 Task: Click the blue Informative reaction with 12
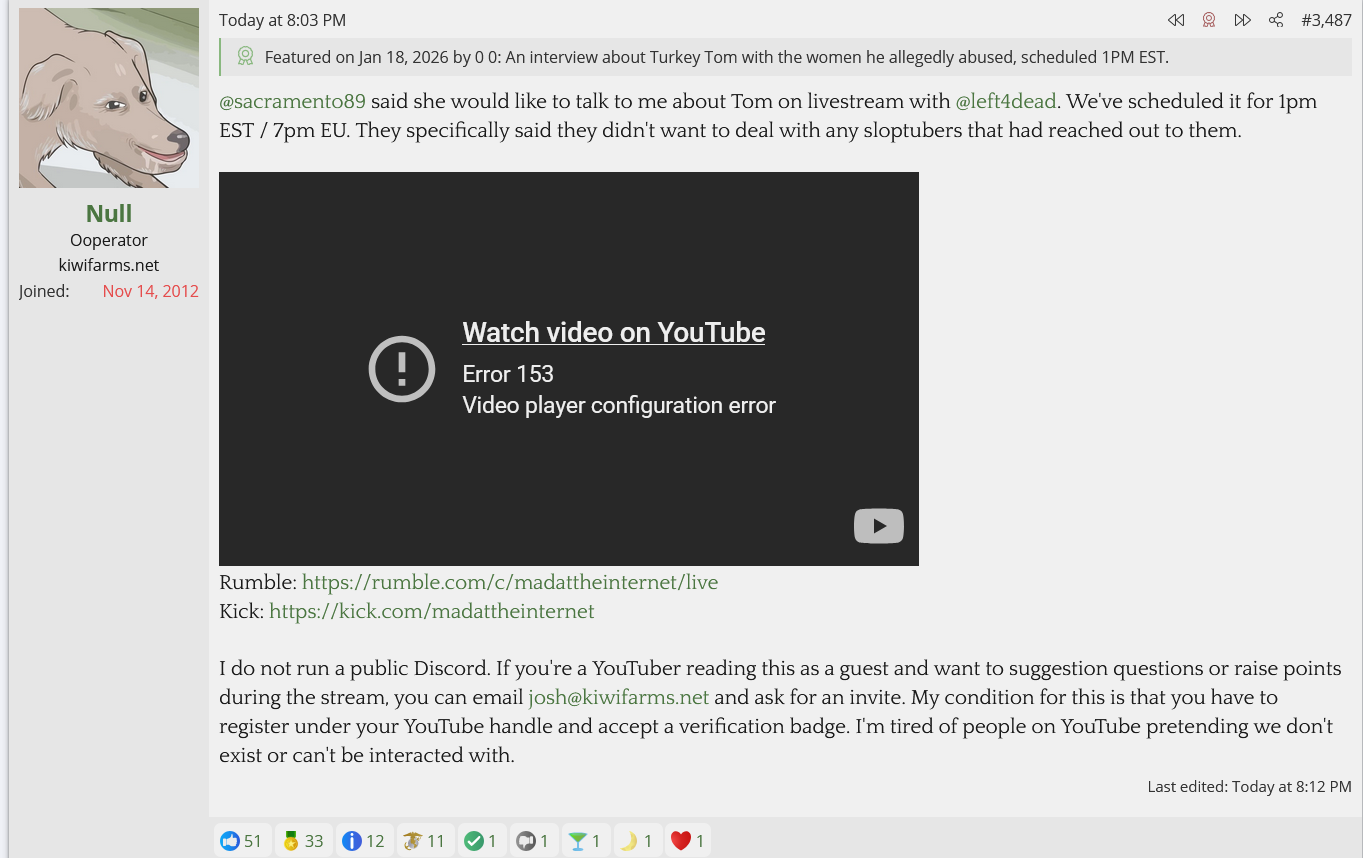[364, 841]
